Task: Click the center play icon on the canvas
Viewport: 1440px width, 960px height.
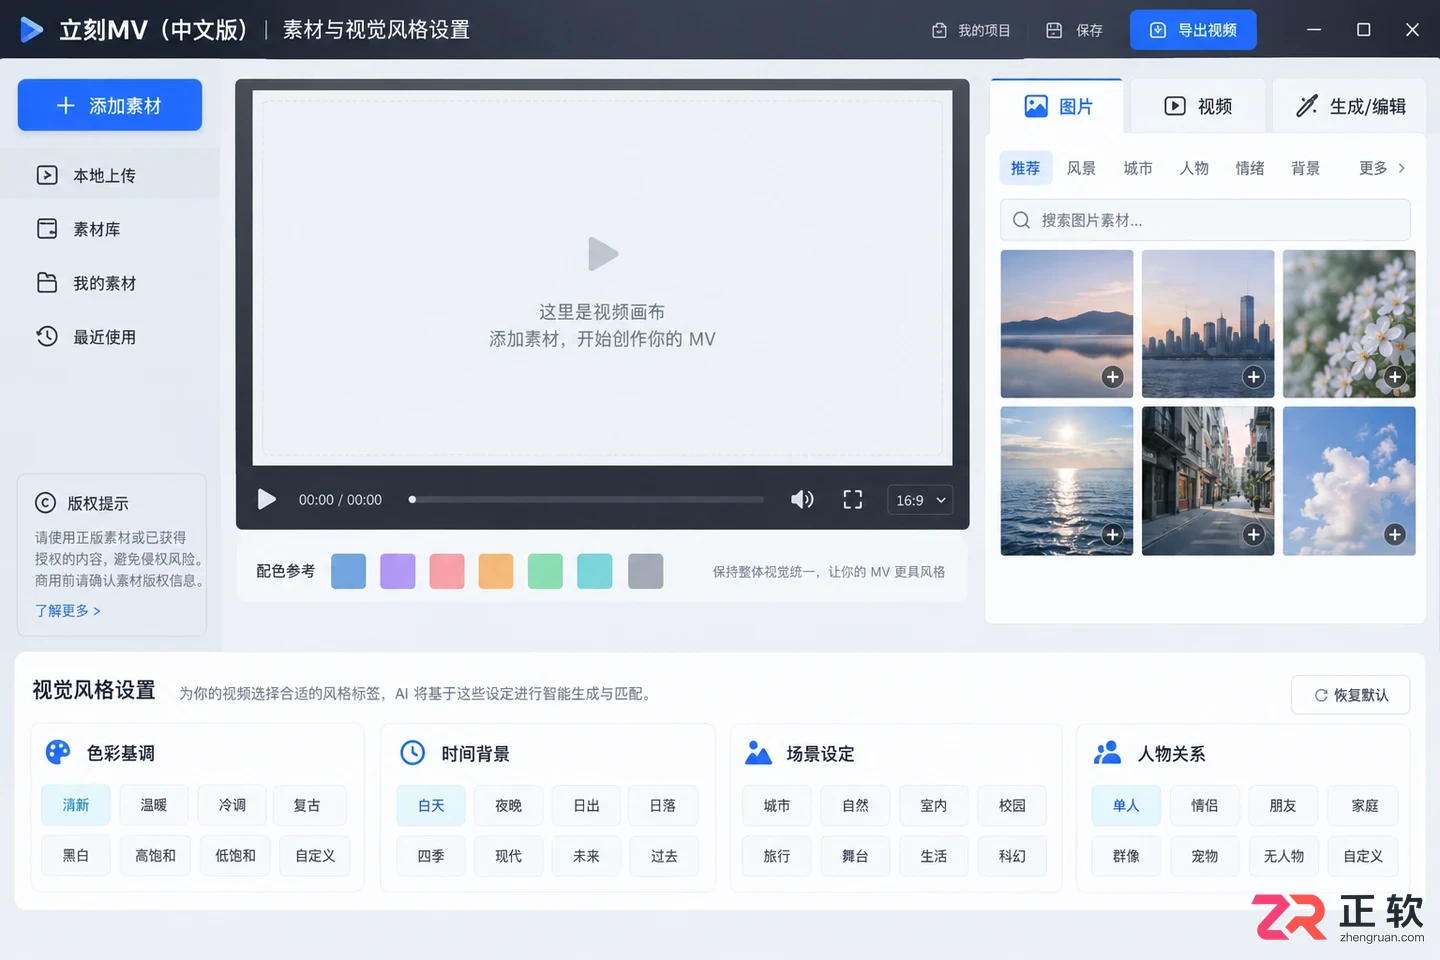Action: (602, 254)
